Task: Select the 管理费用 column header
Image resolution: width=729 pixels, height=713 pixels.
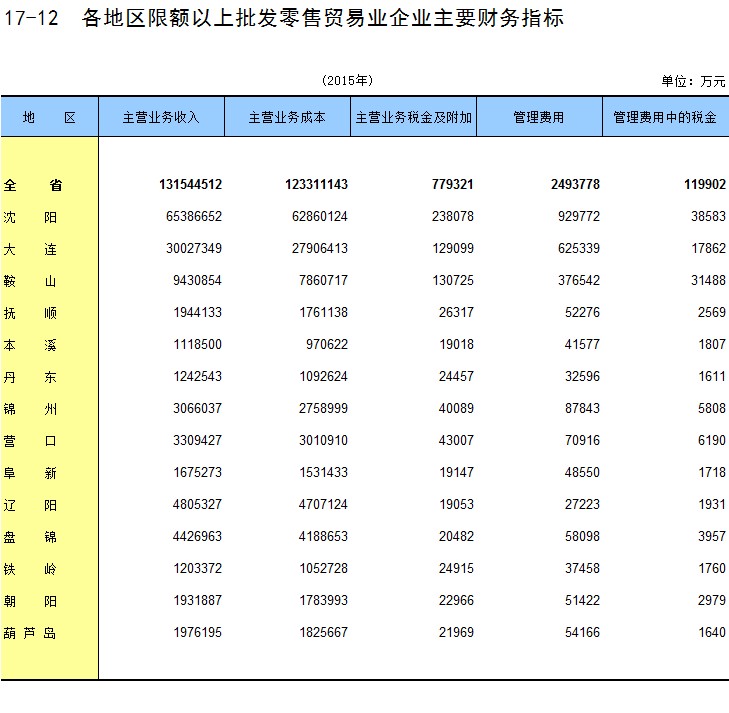Action: 538,117
